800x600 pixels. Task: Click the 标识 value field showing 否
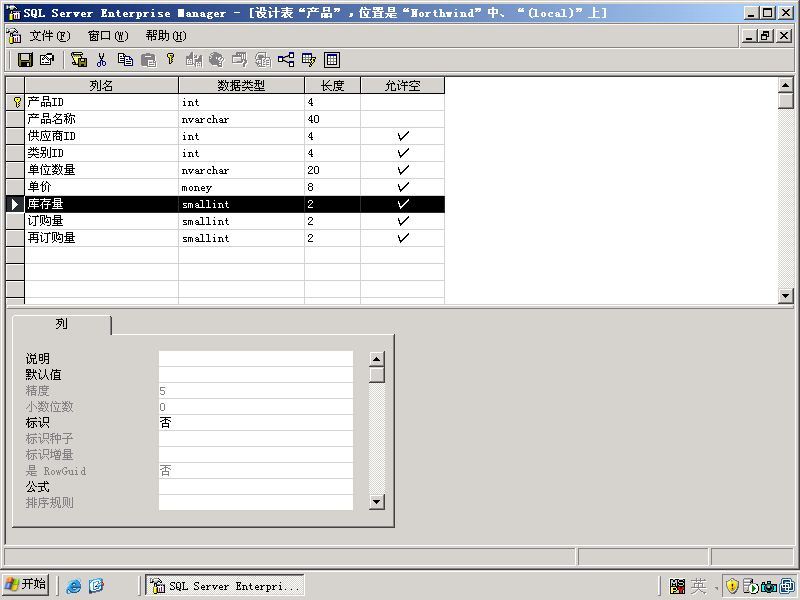pos(256,422)
